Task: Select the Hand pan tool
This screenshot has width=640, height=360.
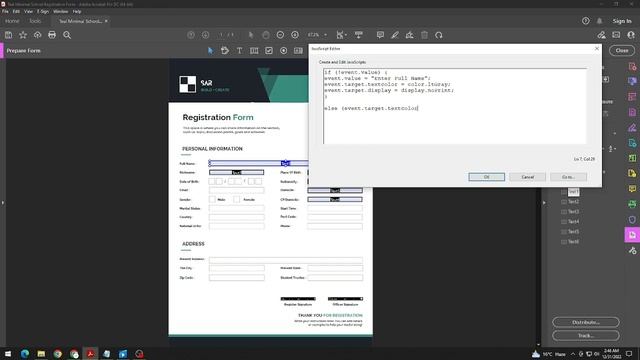Action: [266, 35]
